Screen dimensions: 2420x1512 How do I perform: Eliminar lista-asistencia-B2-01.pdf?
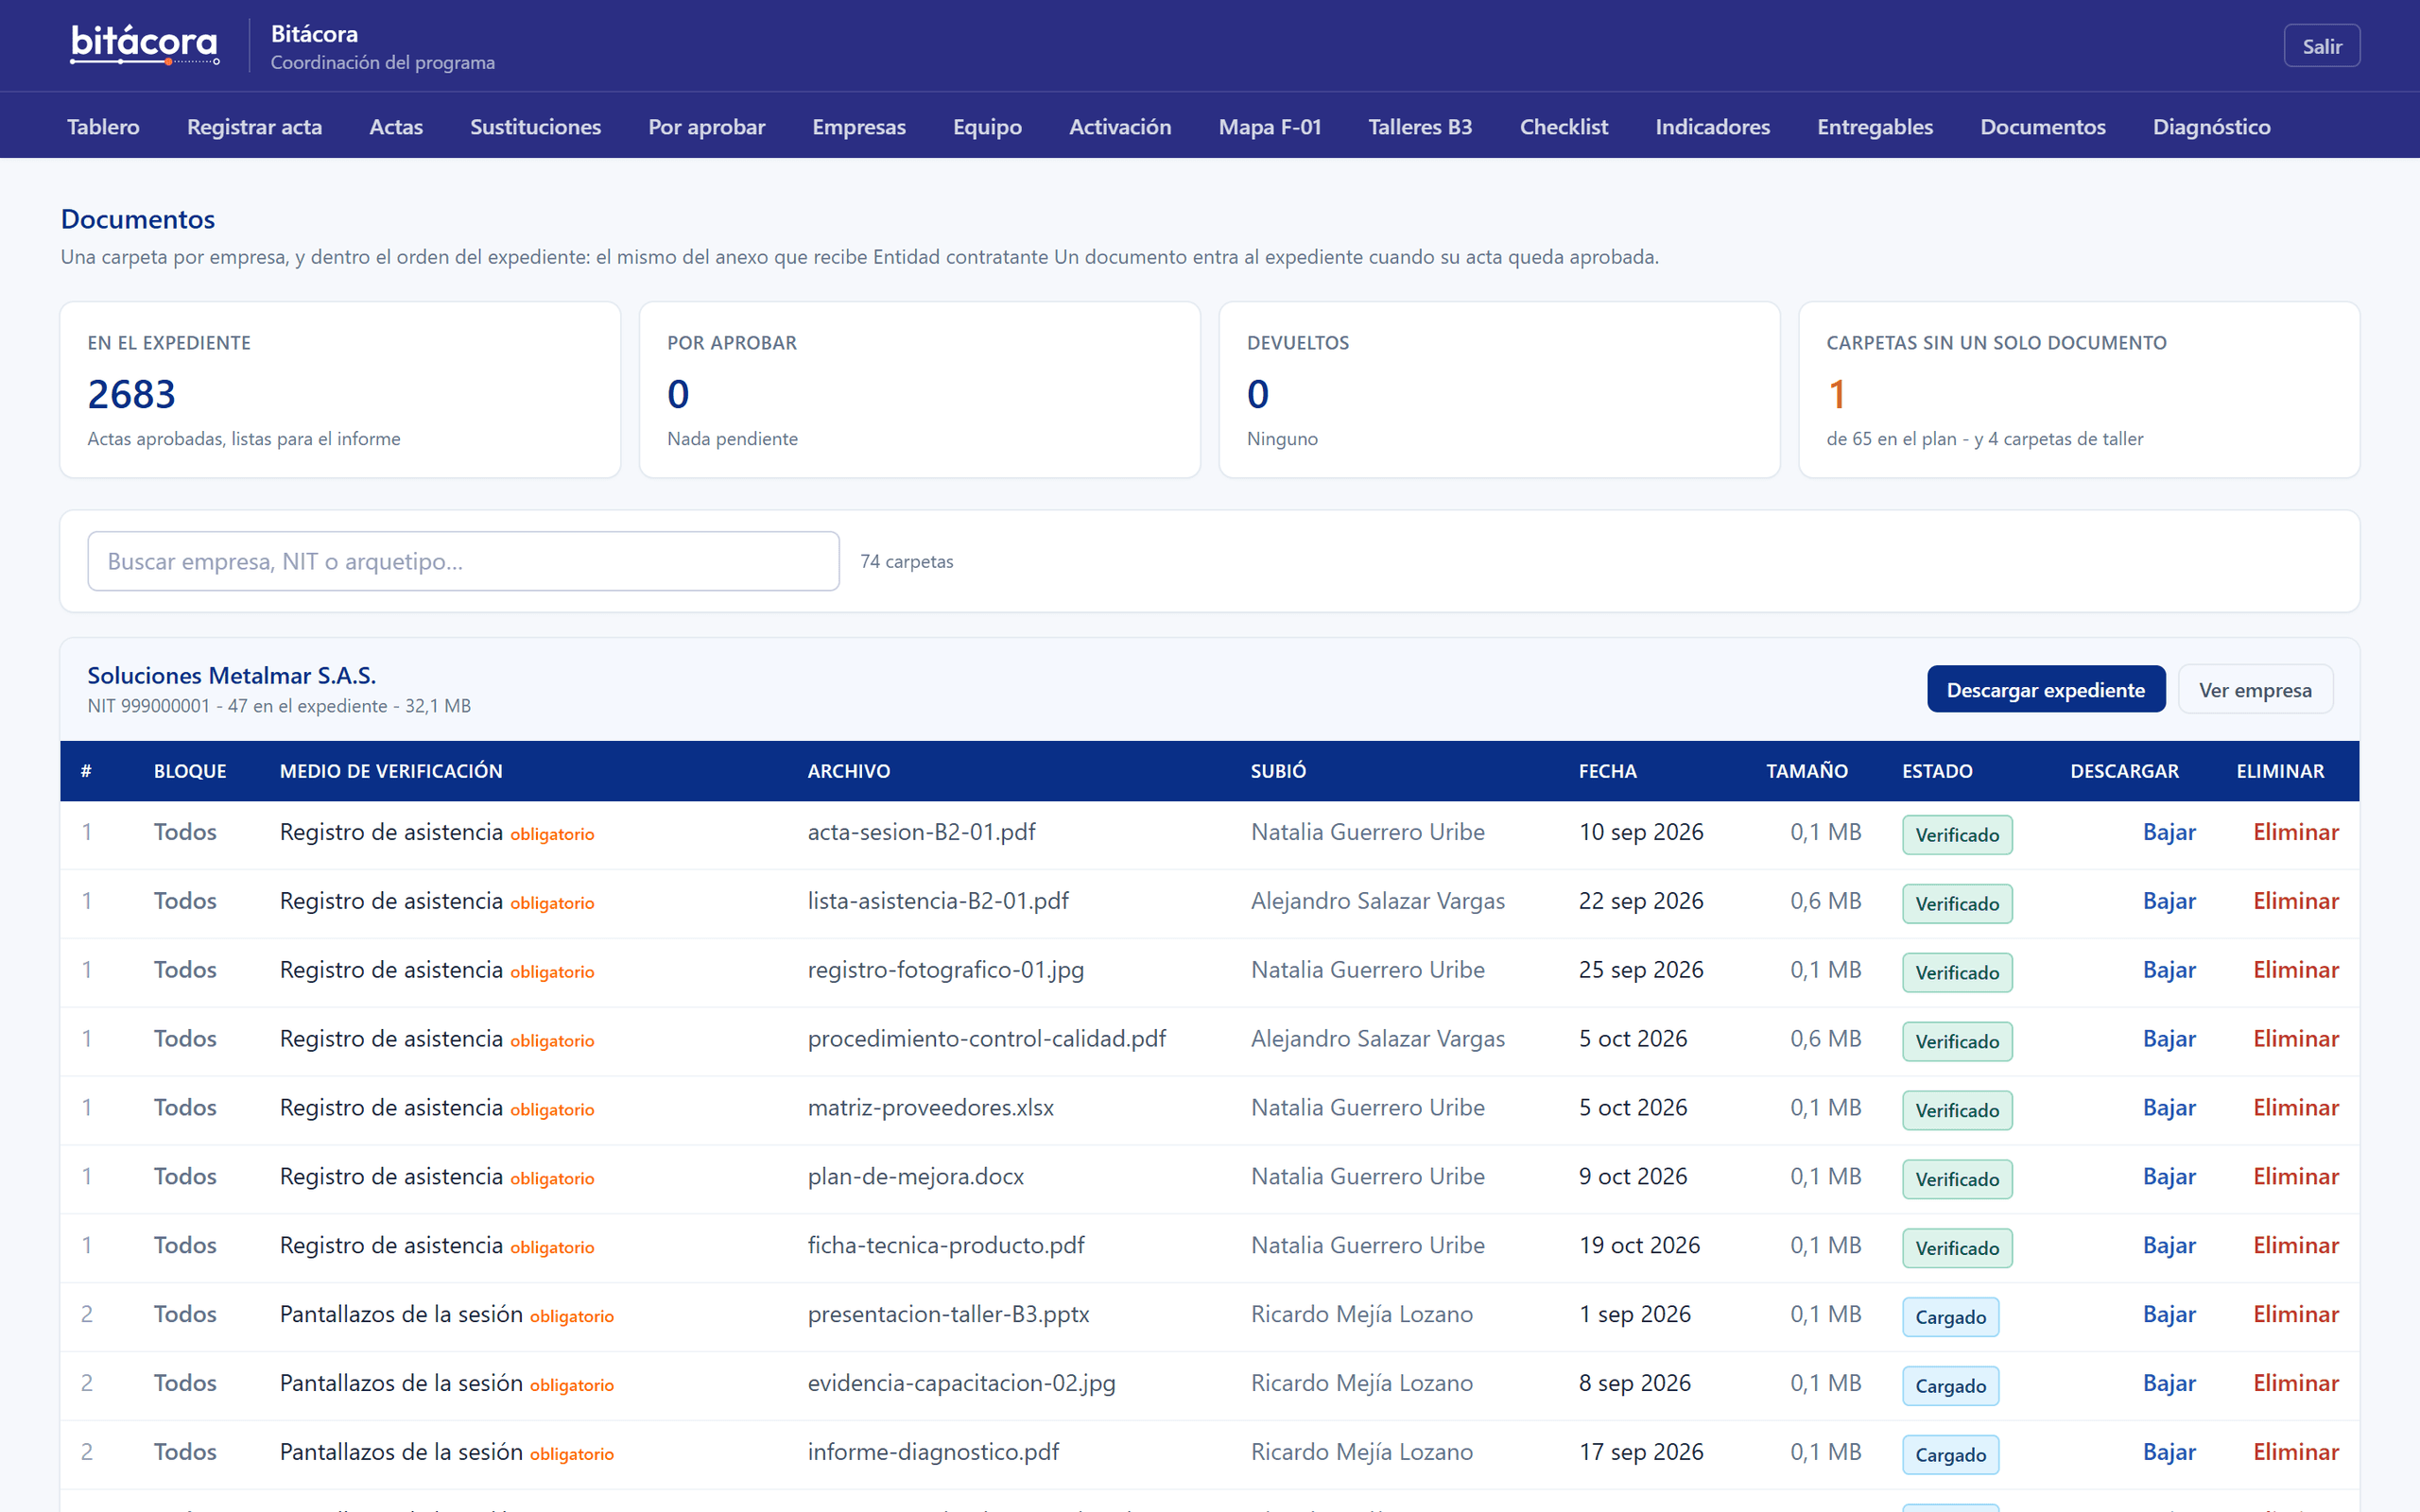pyautogui.click(x=2296, y=901)
